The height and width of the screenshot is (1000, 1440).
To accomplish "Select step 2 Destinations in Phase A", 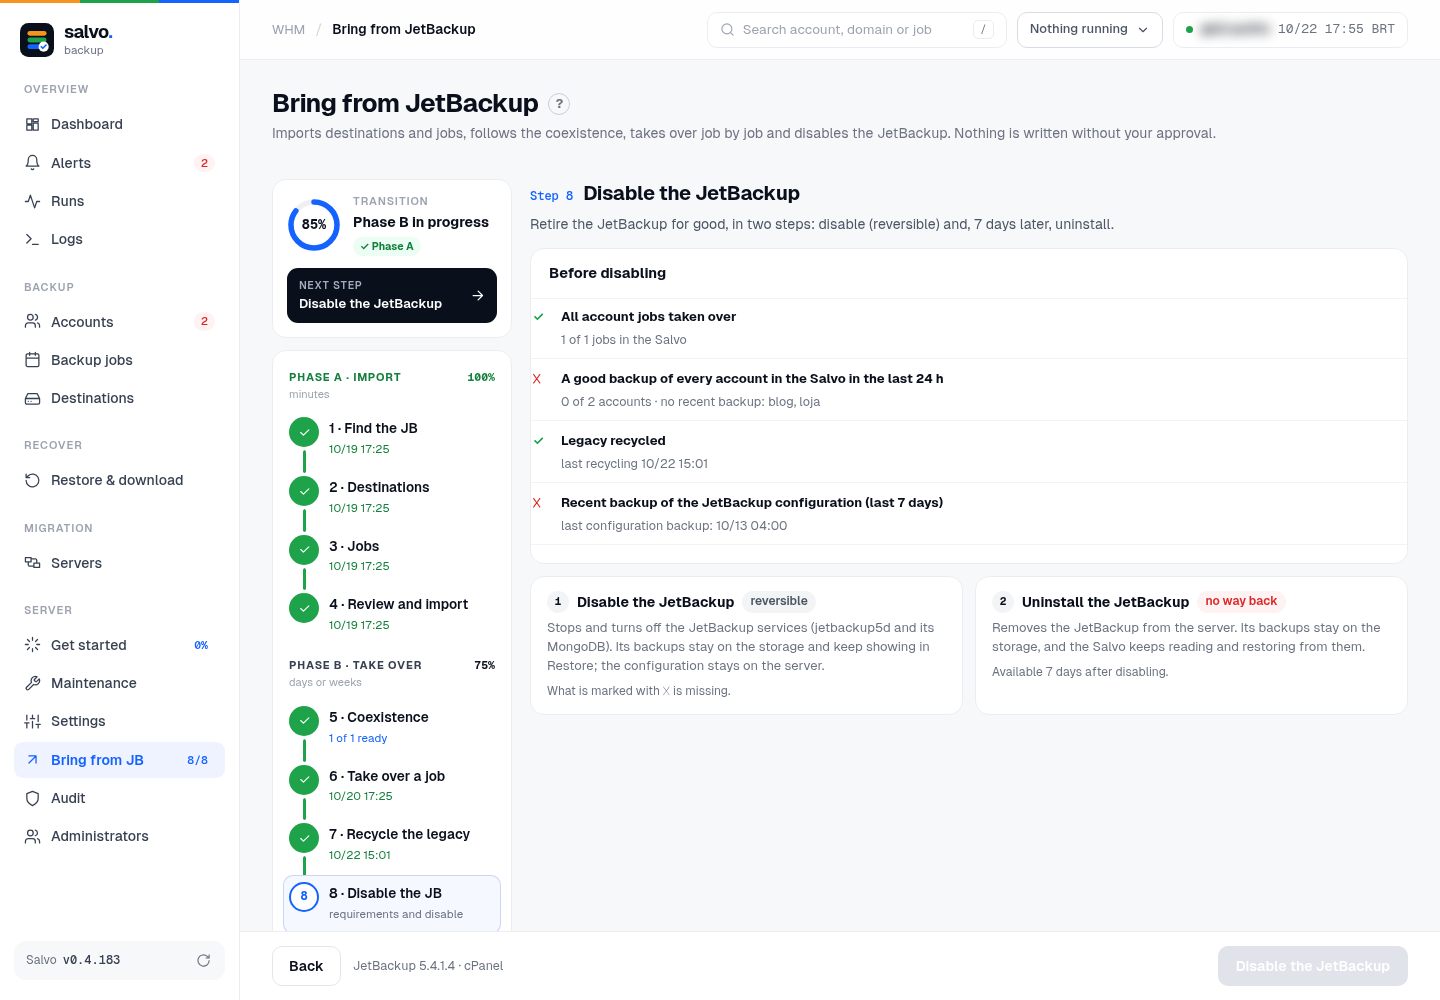I will point(392,497).
